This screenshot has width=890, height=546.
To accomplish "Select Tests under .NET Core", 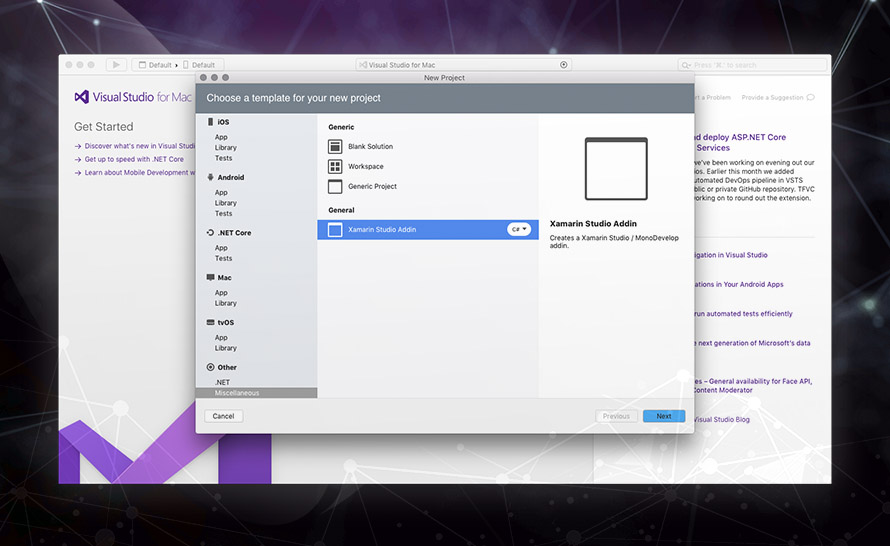I will [x=223, y=258].
